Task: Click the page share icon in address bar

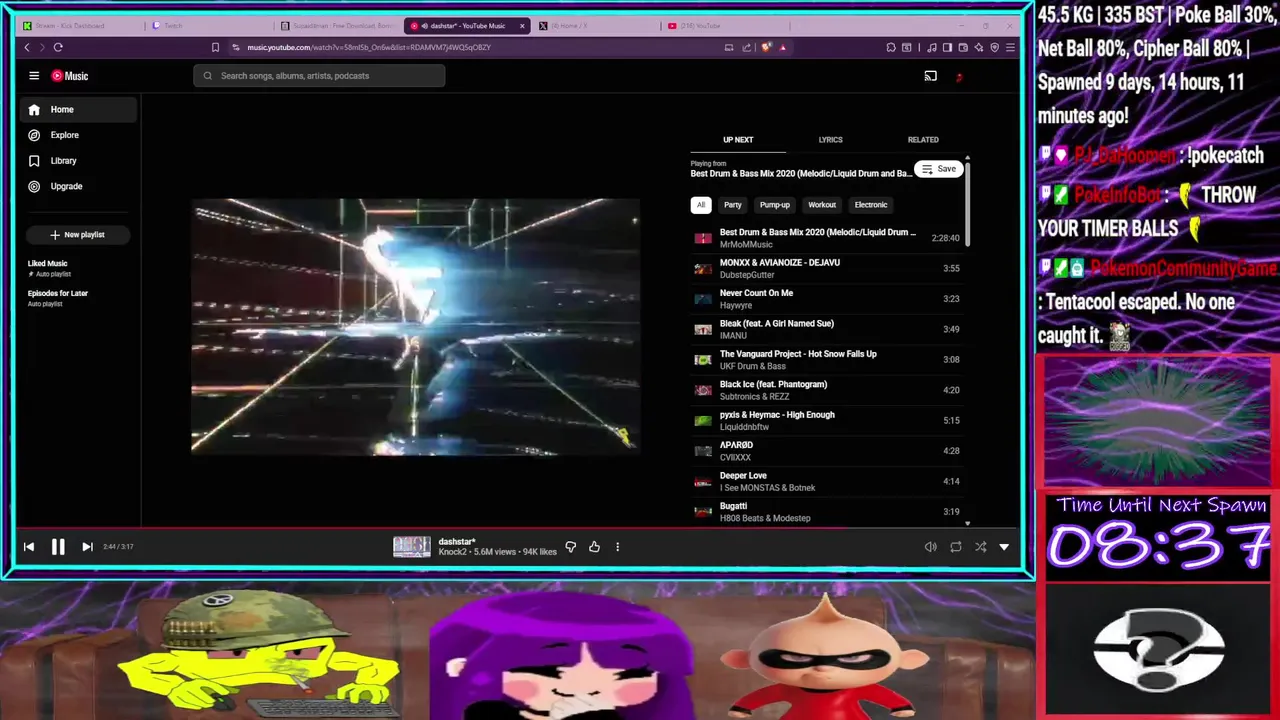Action: (x=746, y=47)
